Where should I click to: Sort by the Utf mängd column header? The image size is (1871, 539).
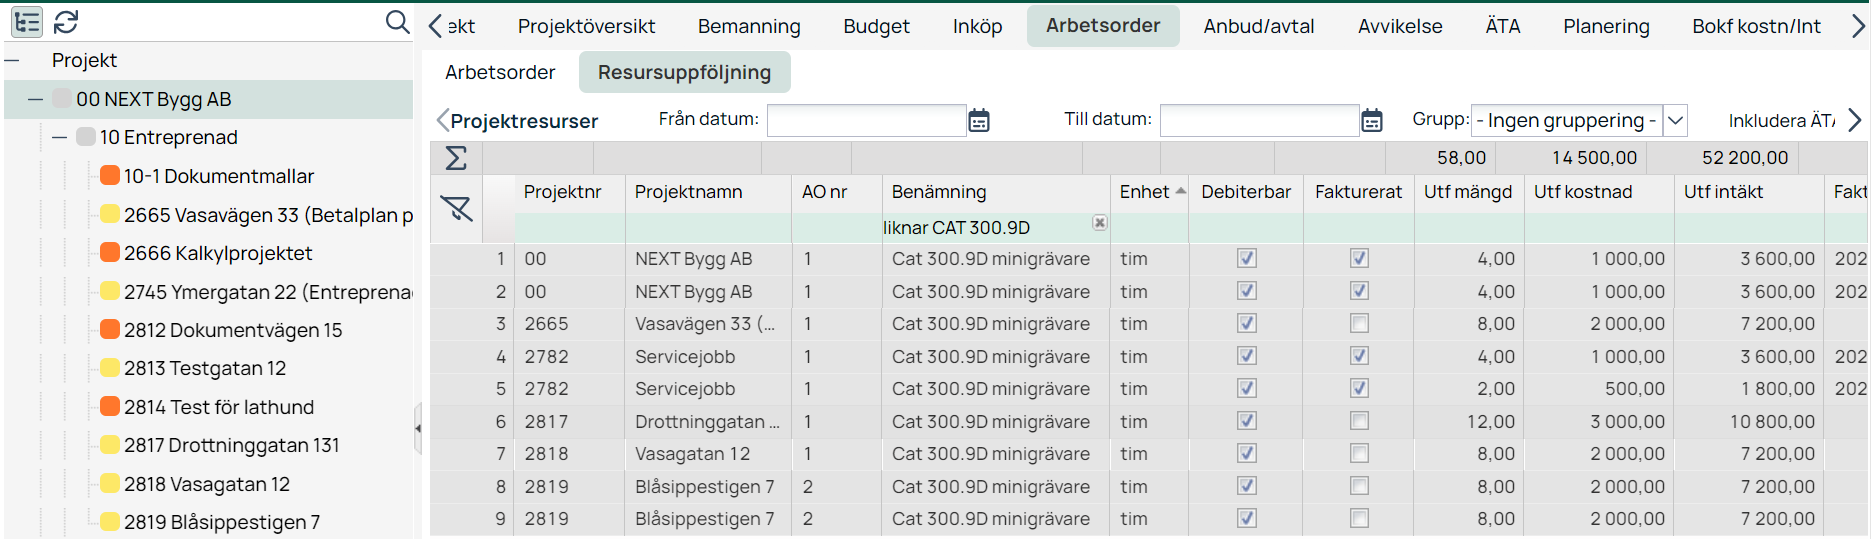click(x=1467, y=192)
